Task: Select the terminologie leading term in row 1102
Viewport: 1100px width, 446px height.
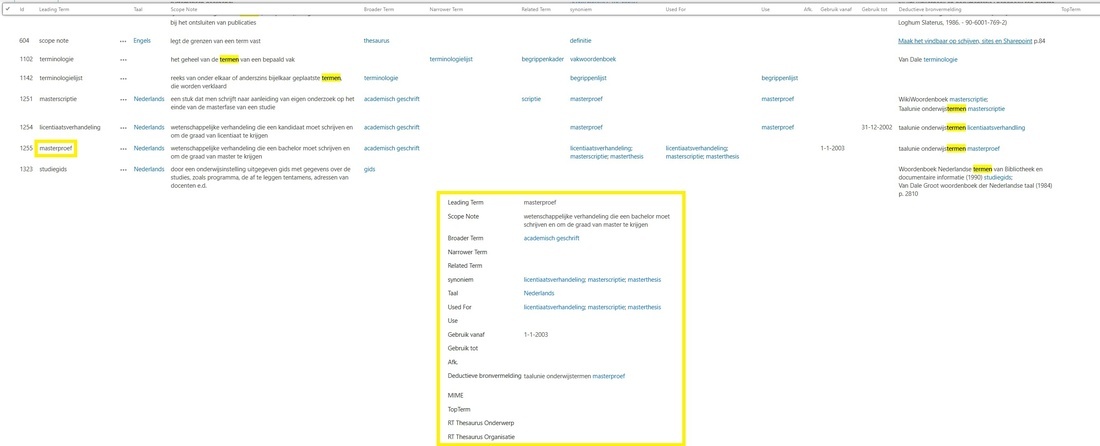Action: click(x=56, y=60)
